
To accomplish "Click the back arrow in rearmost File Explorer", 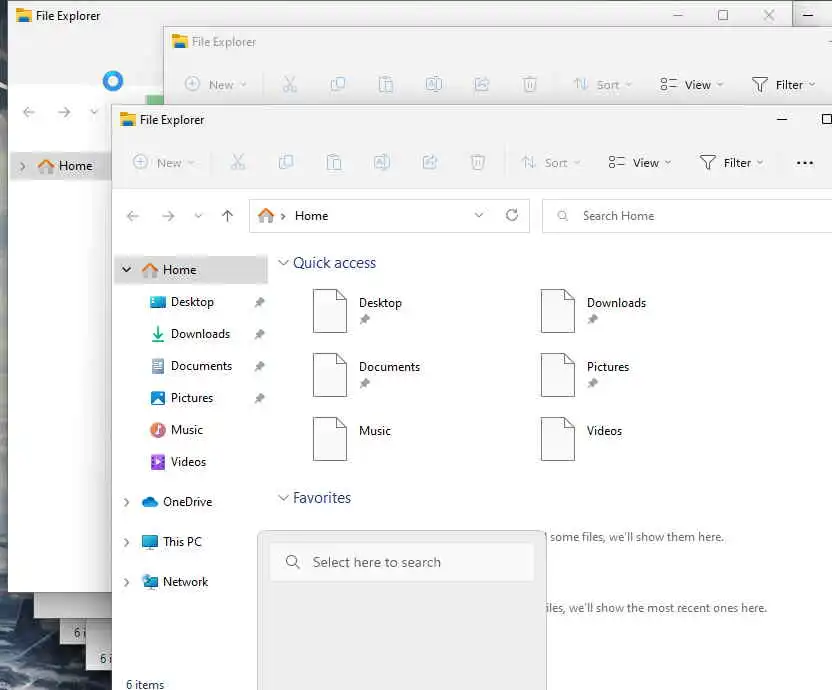I will click(x=29, y=112).
